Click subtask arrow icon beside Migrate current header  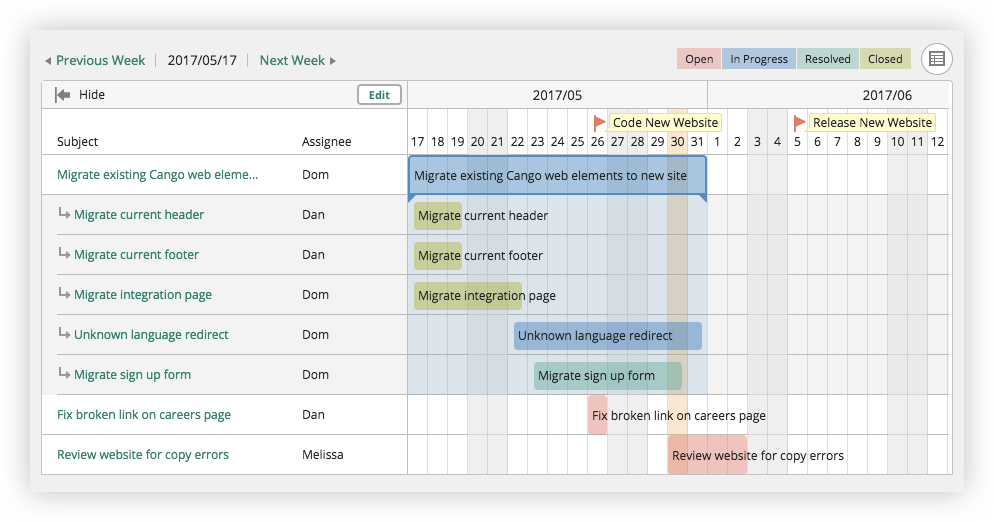[64, 214]
